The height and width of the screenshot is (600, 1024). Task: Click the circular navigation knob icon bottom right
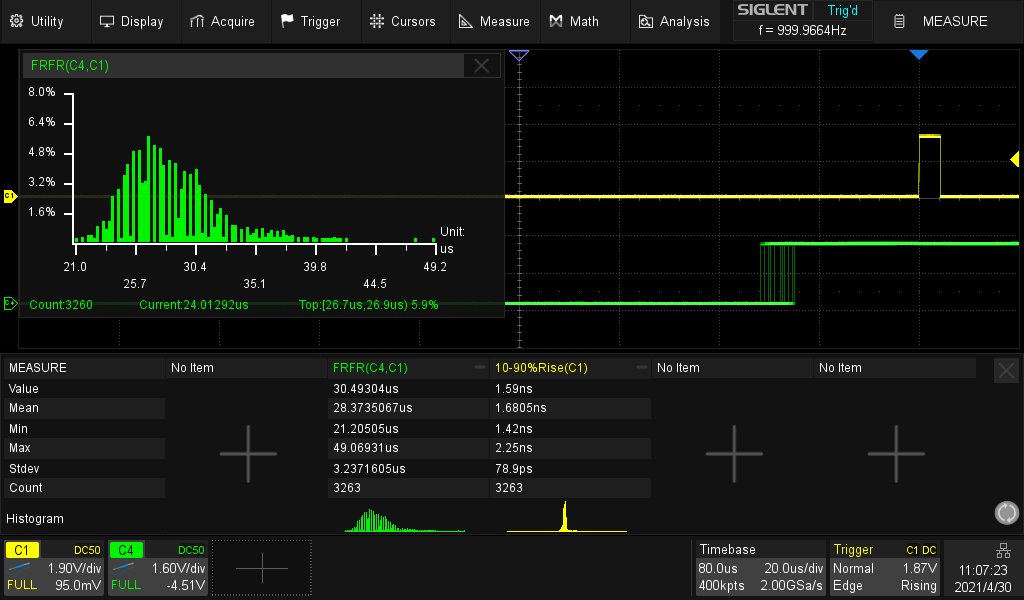[1006, 512]
